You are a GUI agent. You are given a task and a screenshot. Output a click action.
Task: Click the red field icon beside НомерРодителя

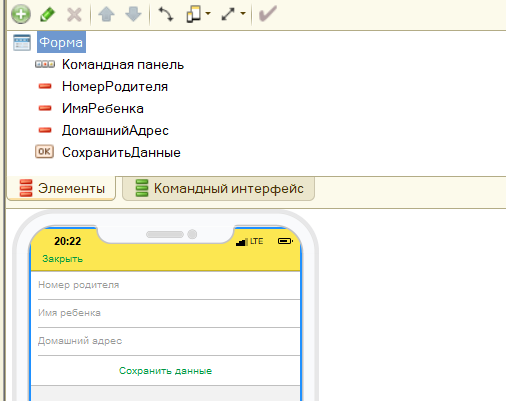pos(45,86)
